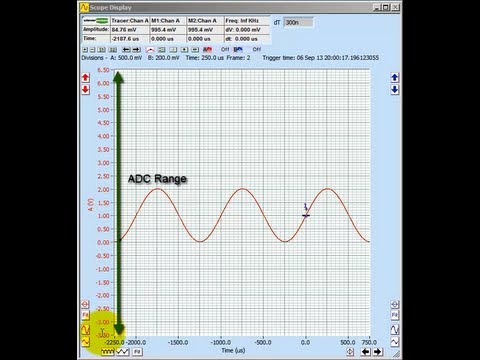Screen dimensions: 480x360
Task: Toggle the channel B trace button
Action: [x=238, y=49]
